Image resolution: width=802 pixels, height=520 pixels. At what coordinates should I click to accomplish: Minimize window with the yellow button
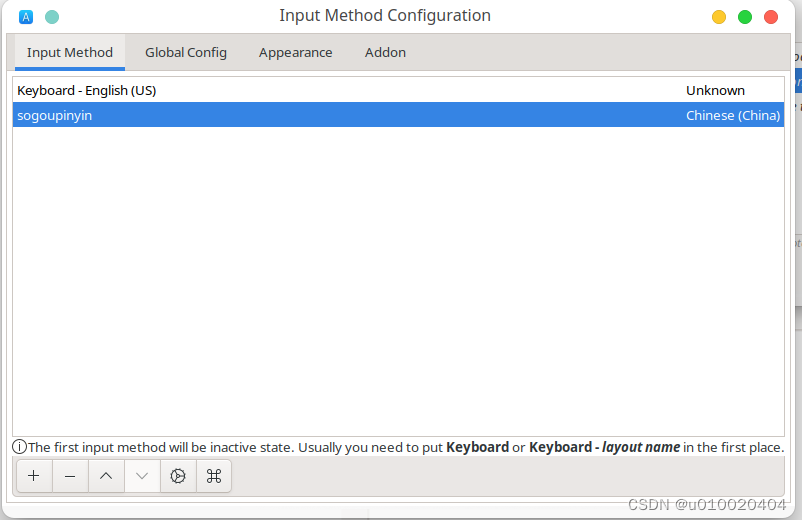coord(719,17)
